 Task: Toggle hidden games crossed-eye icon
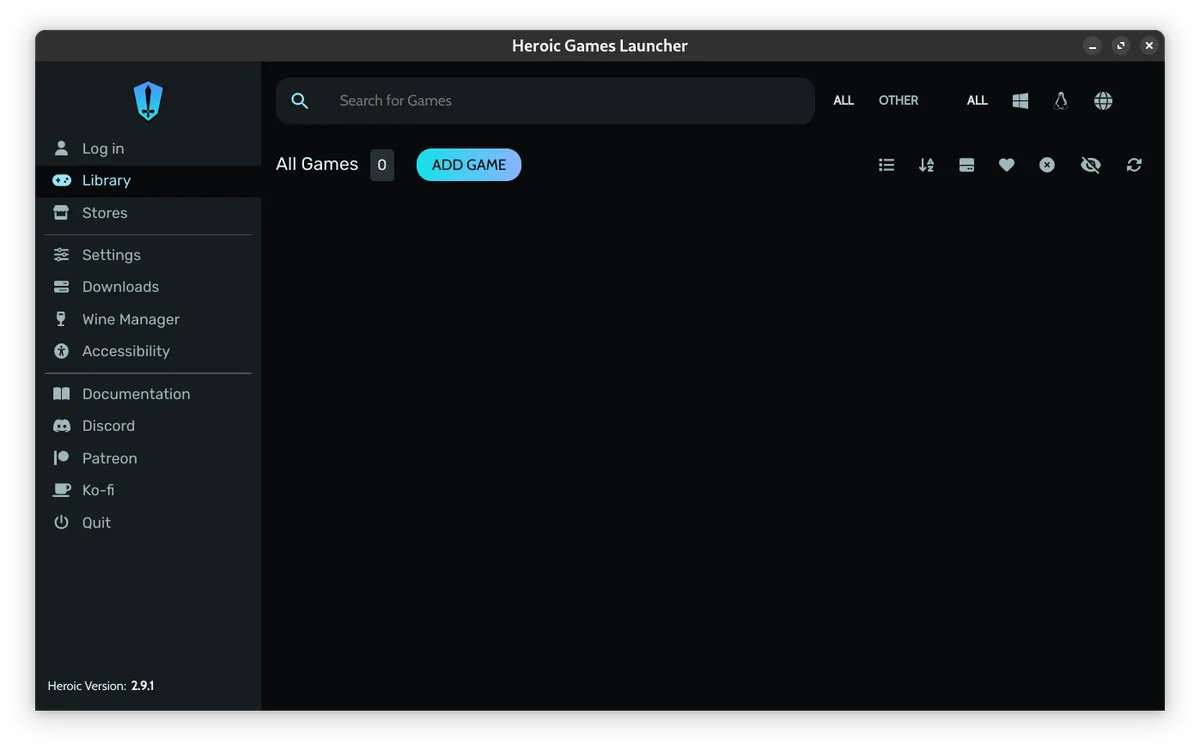tap(1090, 165)
